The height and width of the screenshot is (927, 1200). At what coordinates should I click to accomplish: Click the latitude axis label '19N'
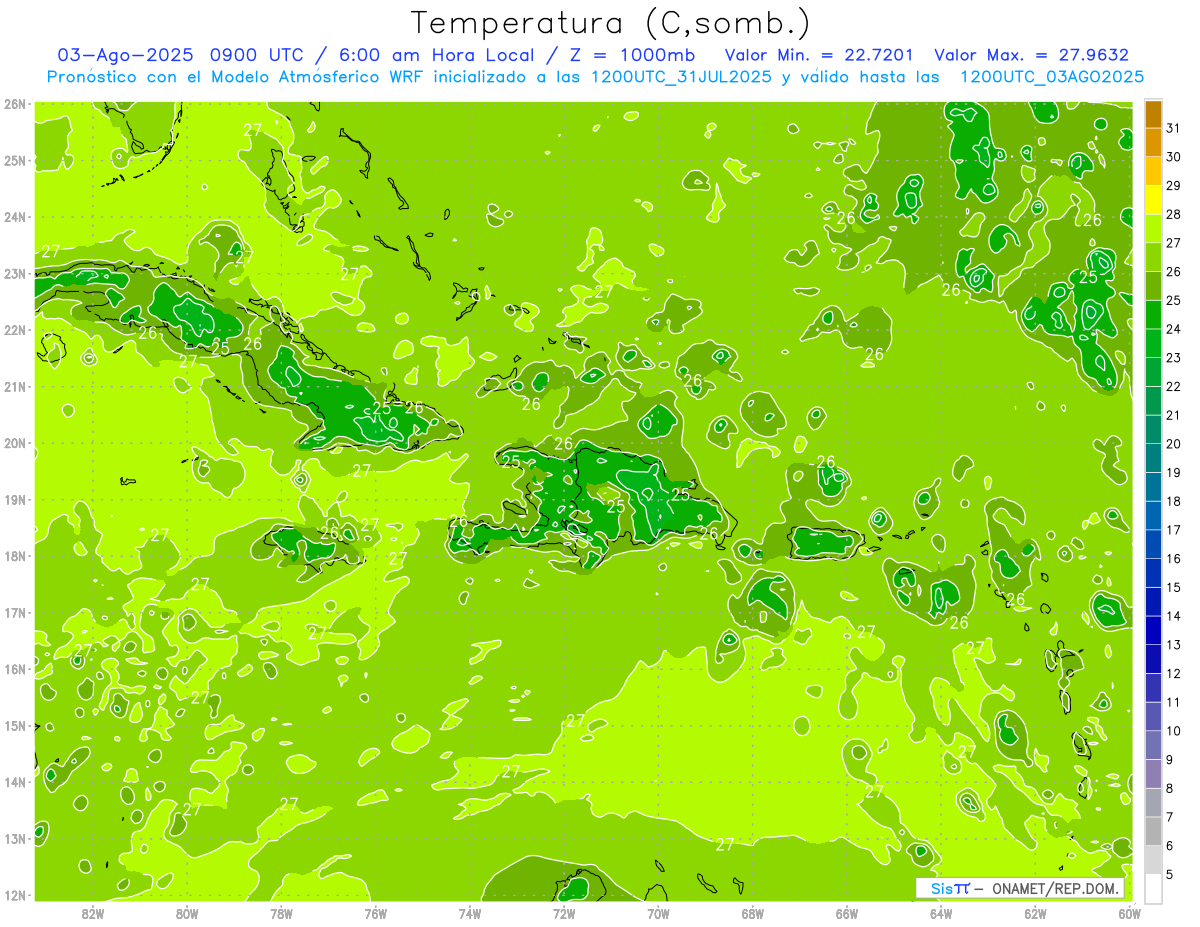point(15,500)
